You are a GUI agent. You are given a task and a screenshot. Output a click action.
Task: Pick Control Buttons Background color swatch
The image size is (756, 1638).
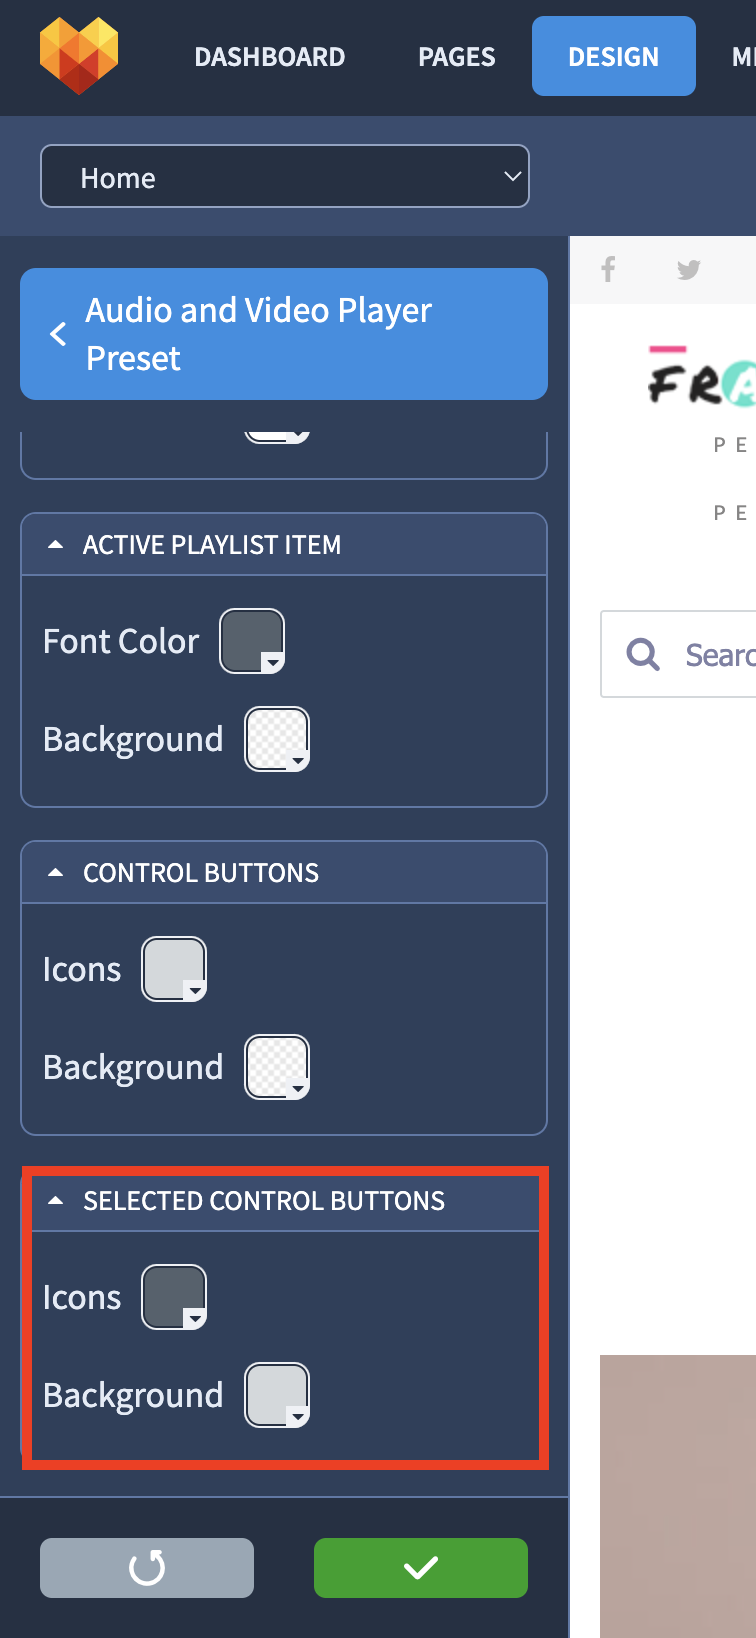click(278, 1067)
